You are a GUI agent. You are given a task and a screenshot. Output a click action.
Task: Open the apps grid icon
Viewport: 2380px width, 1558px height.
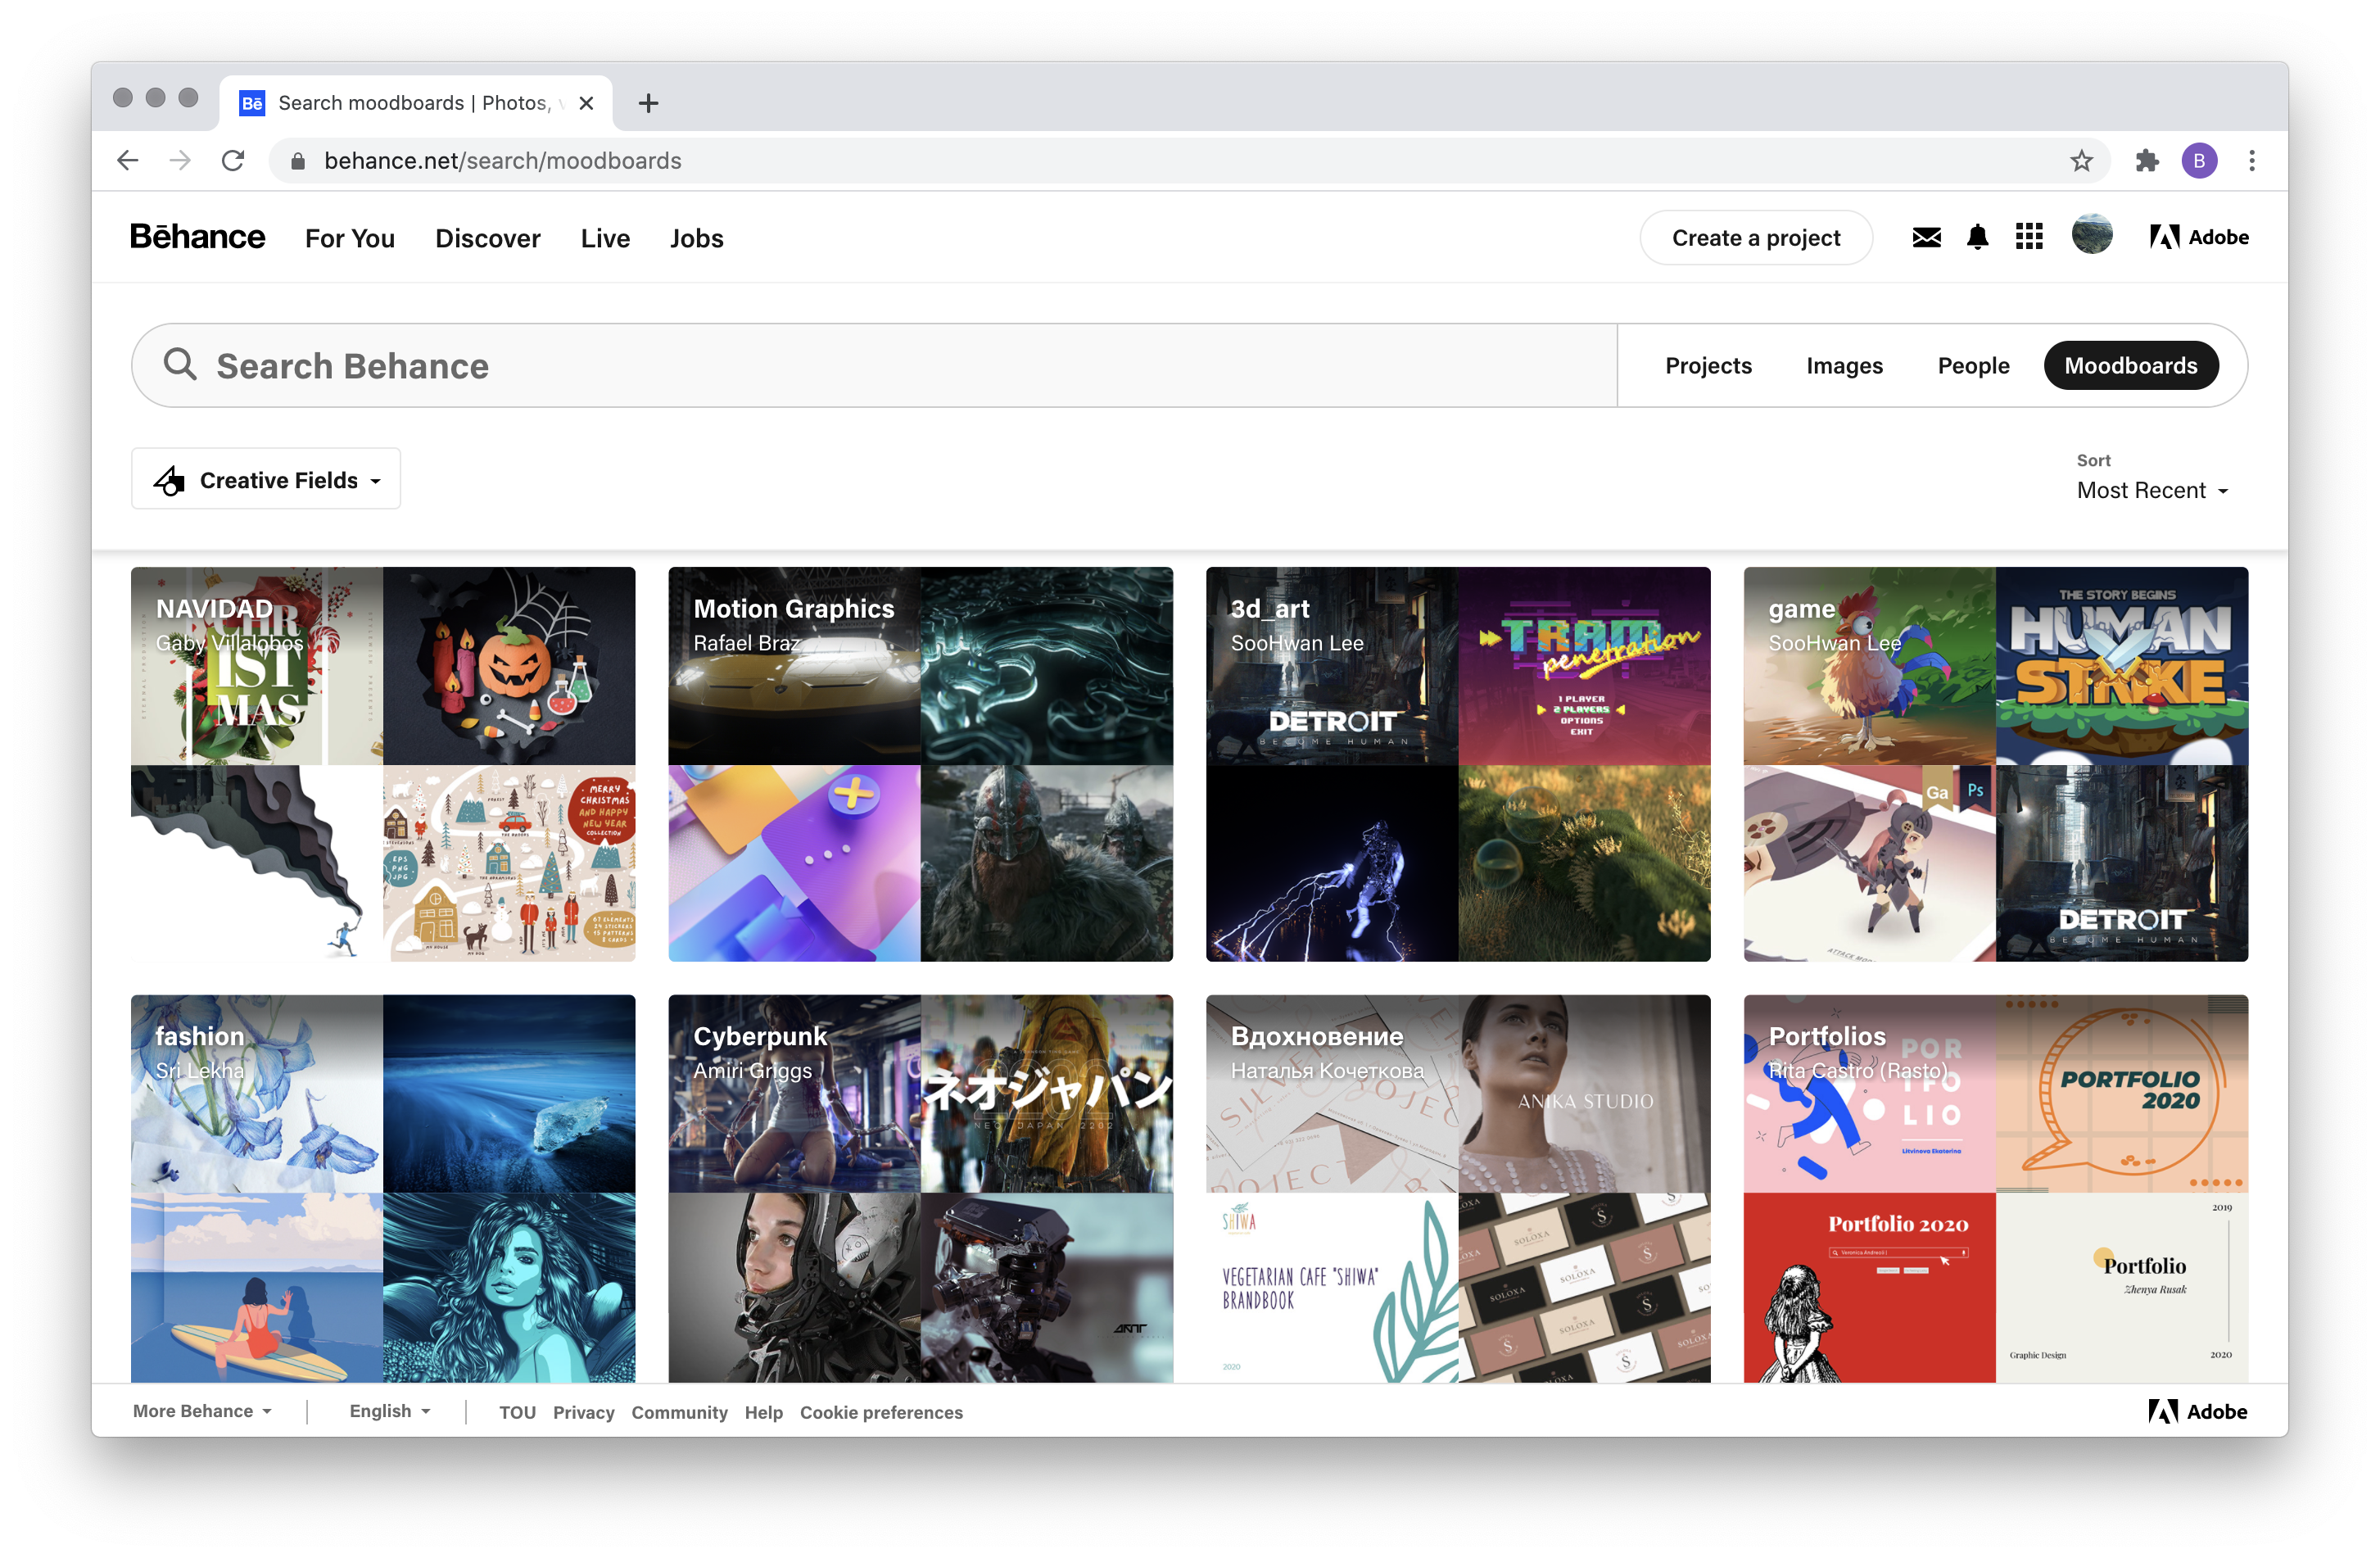(x=2029, y=237)
